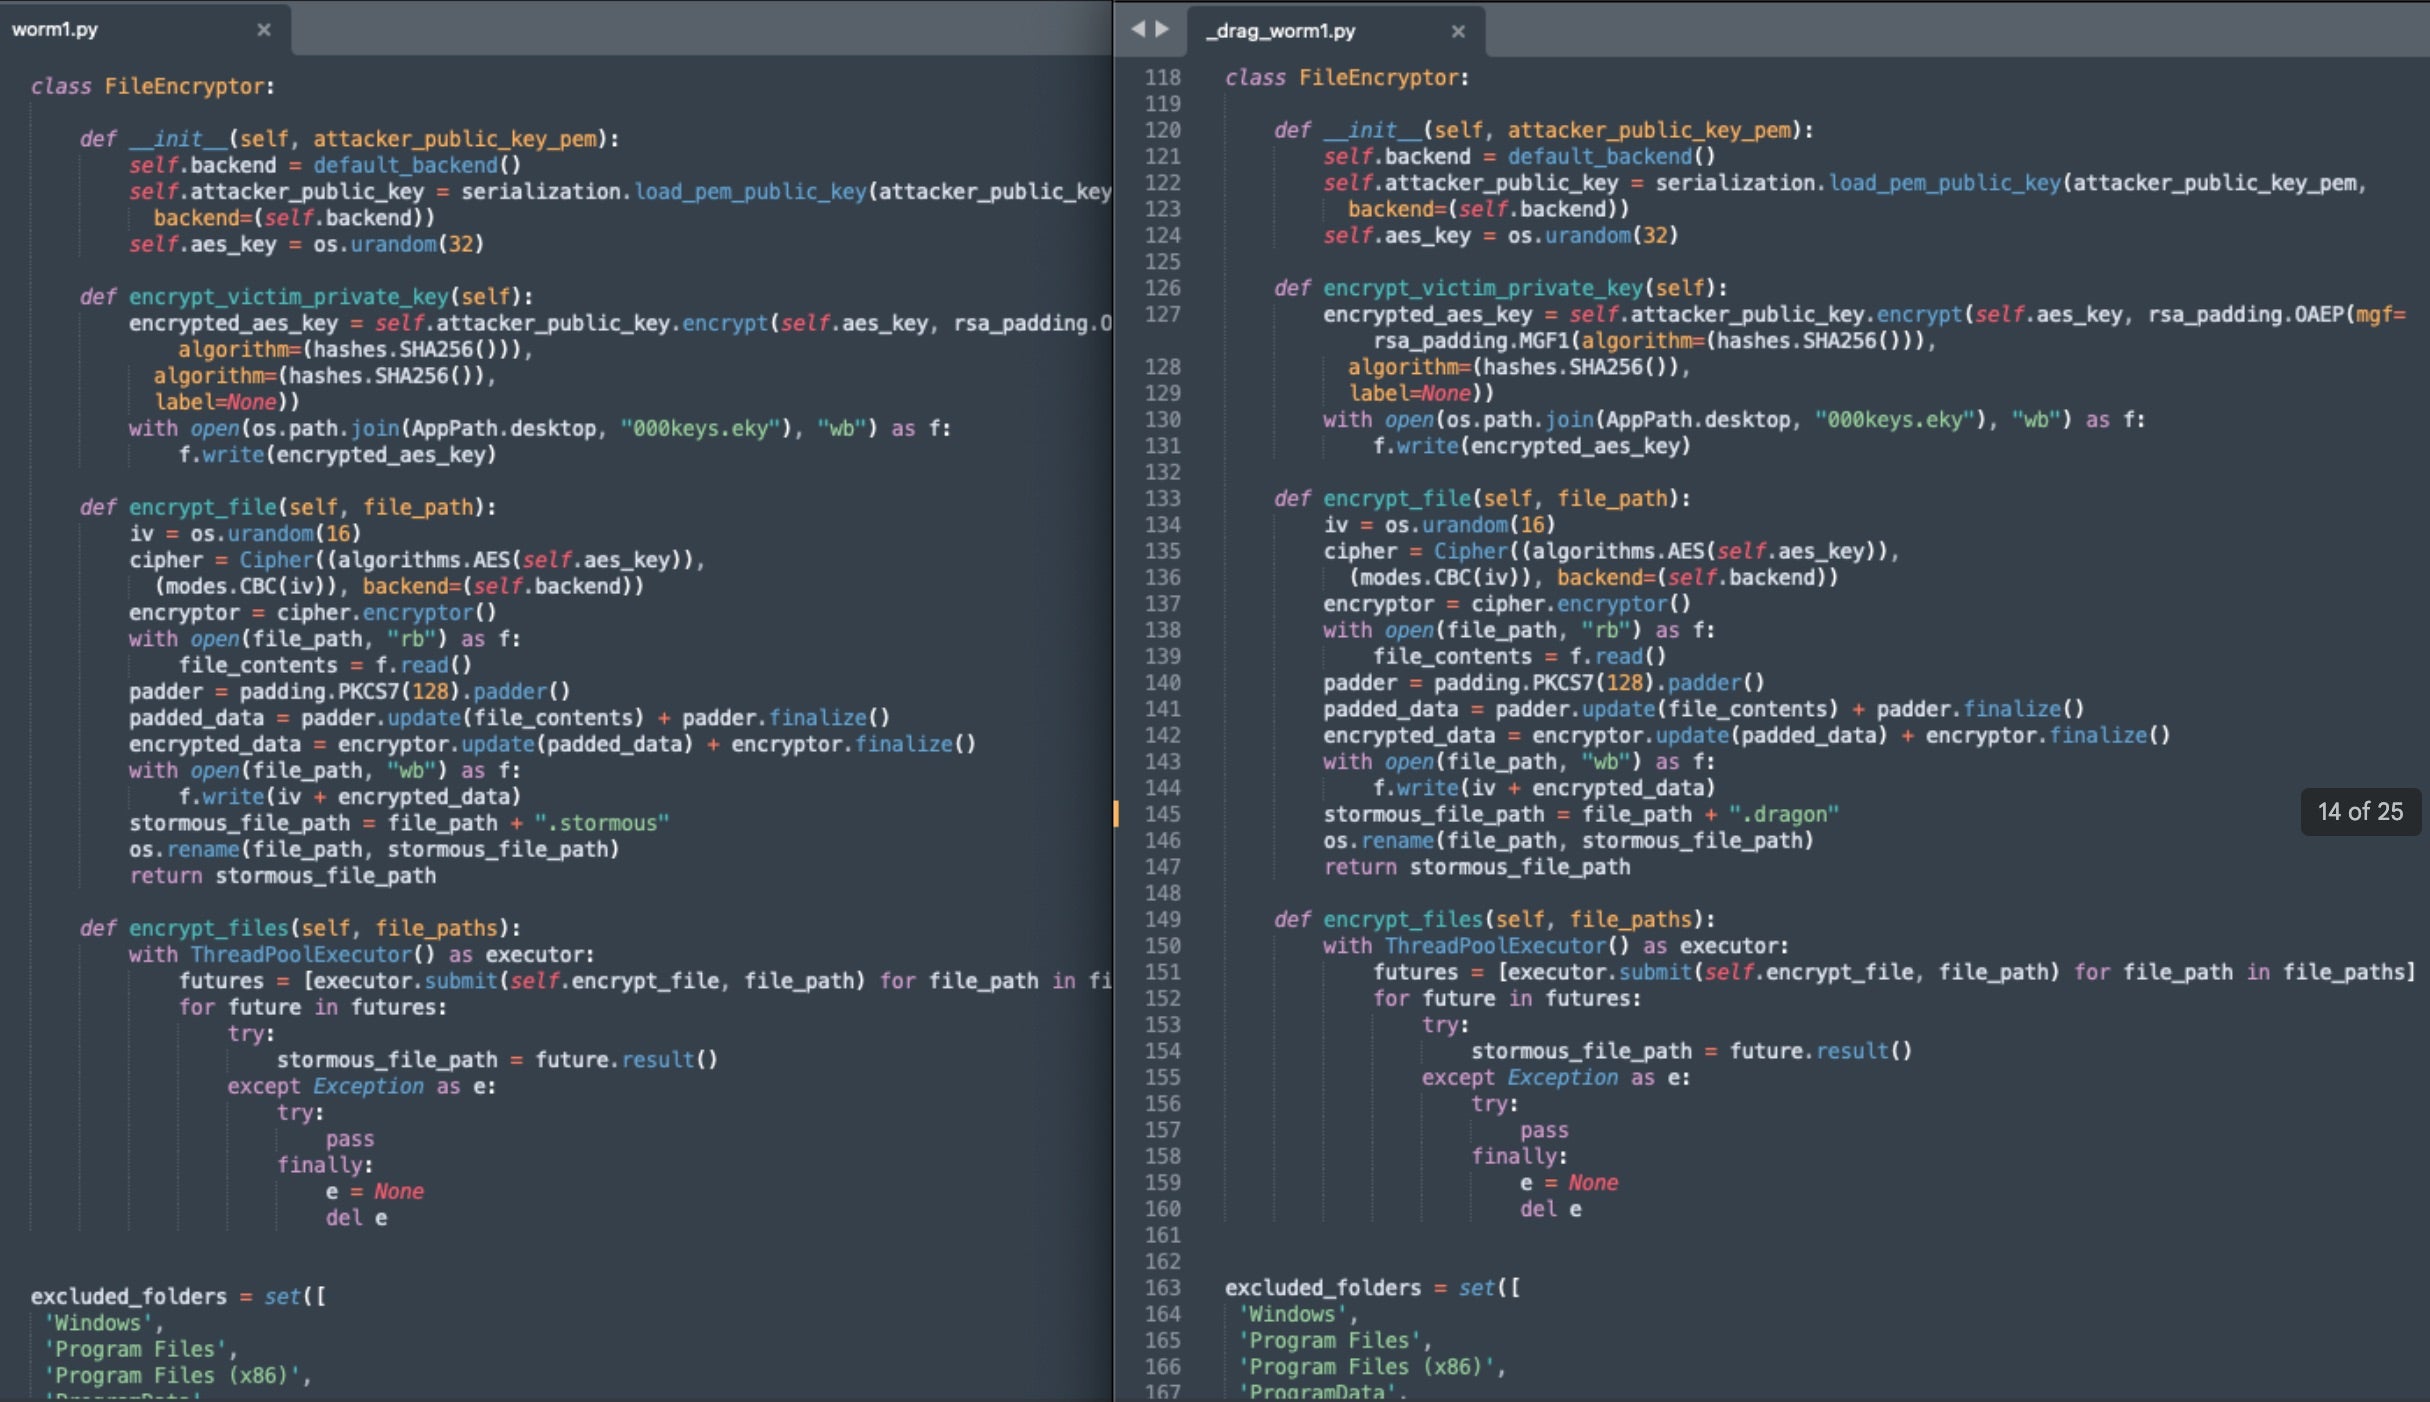Screen dimensions: 2430x1402
Task: Place cursor on '.dragon' string in right pane
Action: [1785, 814]
